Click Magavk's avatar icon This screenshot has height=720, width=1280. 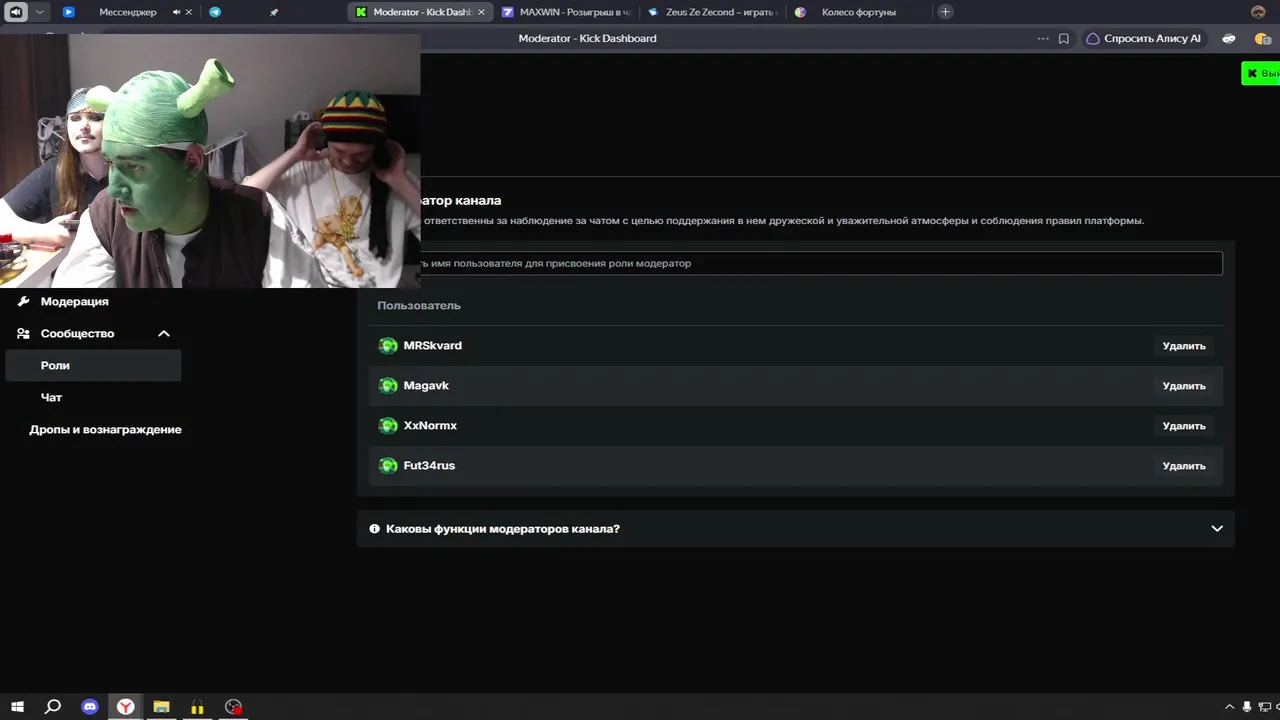388,386
